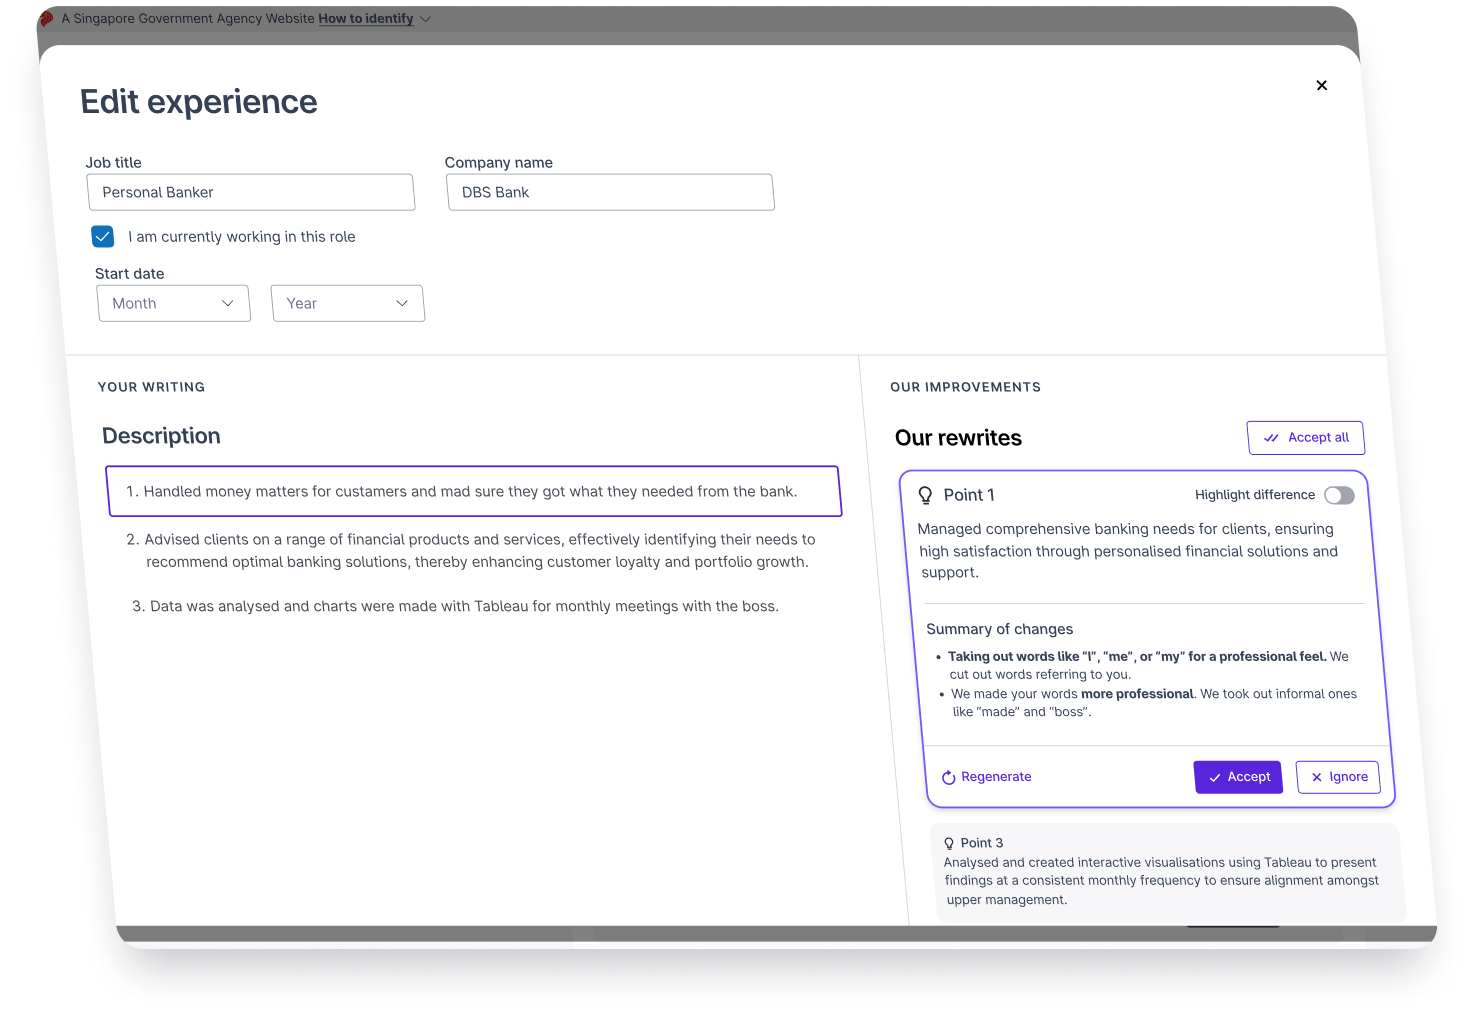Click the lightbulb icon next to Point 3
Viewport: 1474px width, 1013px height.
pyautogui.click(x=949, y=843)
